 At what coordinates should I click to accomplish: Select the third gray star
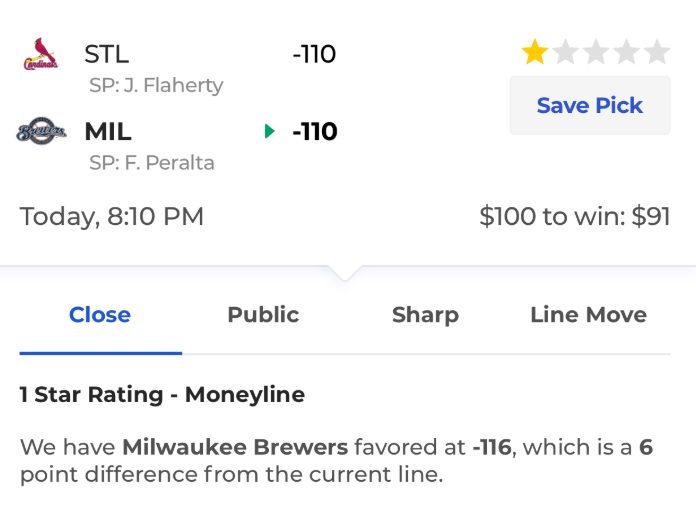click(596, 52)
